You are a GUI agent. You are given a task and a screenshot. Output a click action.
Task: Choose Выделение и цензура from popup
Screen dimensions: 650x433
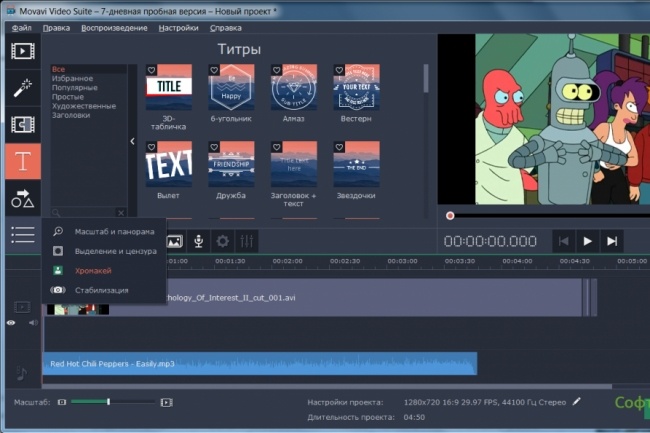(x=104, y=251)
